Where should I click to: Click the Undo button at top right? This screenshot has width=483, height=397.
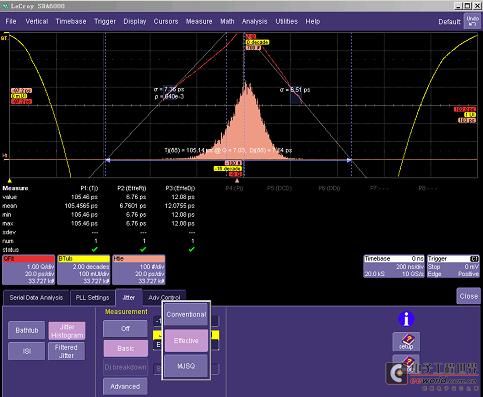[472, 21]
